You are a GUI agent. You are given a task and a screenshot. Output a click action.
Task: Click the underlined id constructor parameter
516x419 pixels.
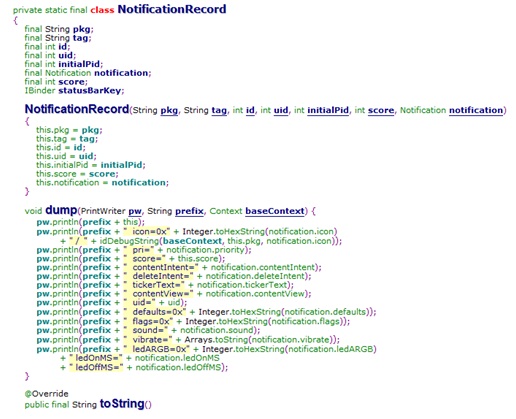click(250, 110)
